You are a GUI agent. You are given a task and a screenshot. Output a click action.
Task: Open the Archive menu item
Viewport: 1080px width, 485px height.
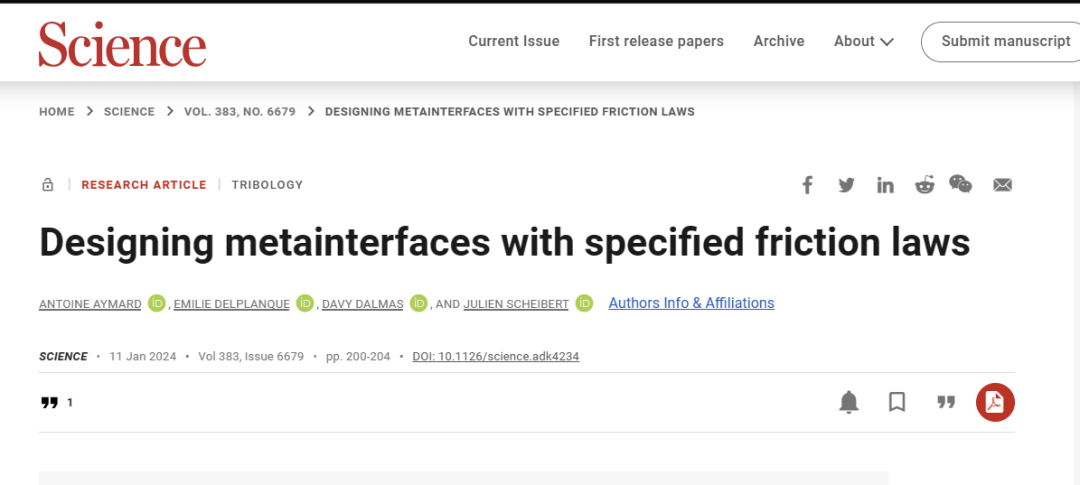click(x=779, y=41)
